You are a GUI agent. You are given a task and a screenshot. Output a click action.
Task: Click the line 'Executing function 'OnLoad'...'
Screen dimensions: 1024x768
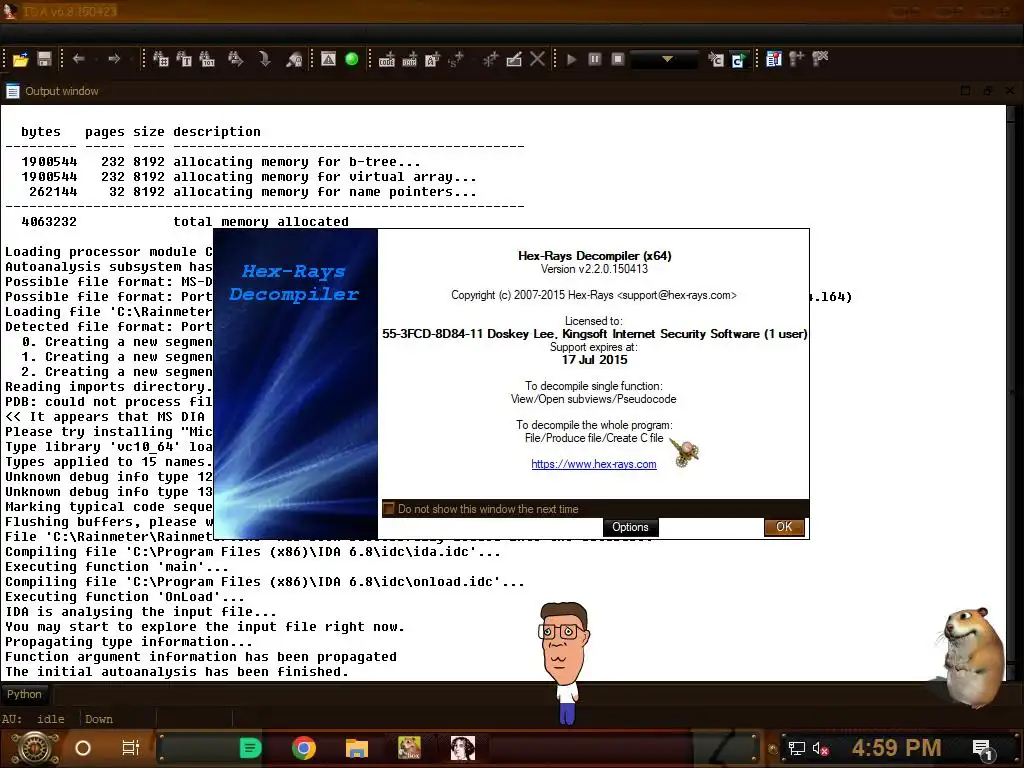[125, 597]
